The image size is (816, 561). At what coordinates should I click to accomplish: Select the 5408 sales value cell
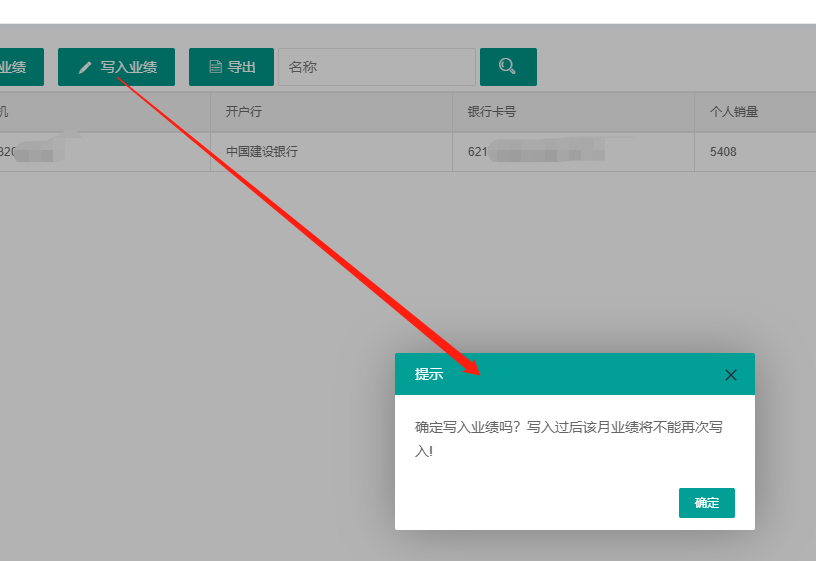point(723,152)
